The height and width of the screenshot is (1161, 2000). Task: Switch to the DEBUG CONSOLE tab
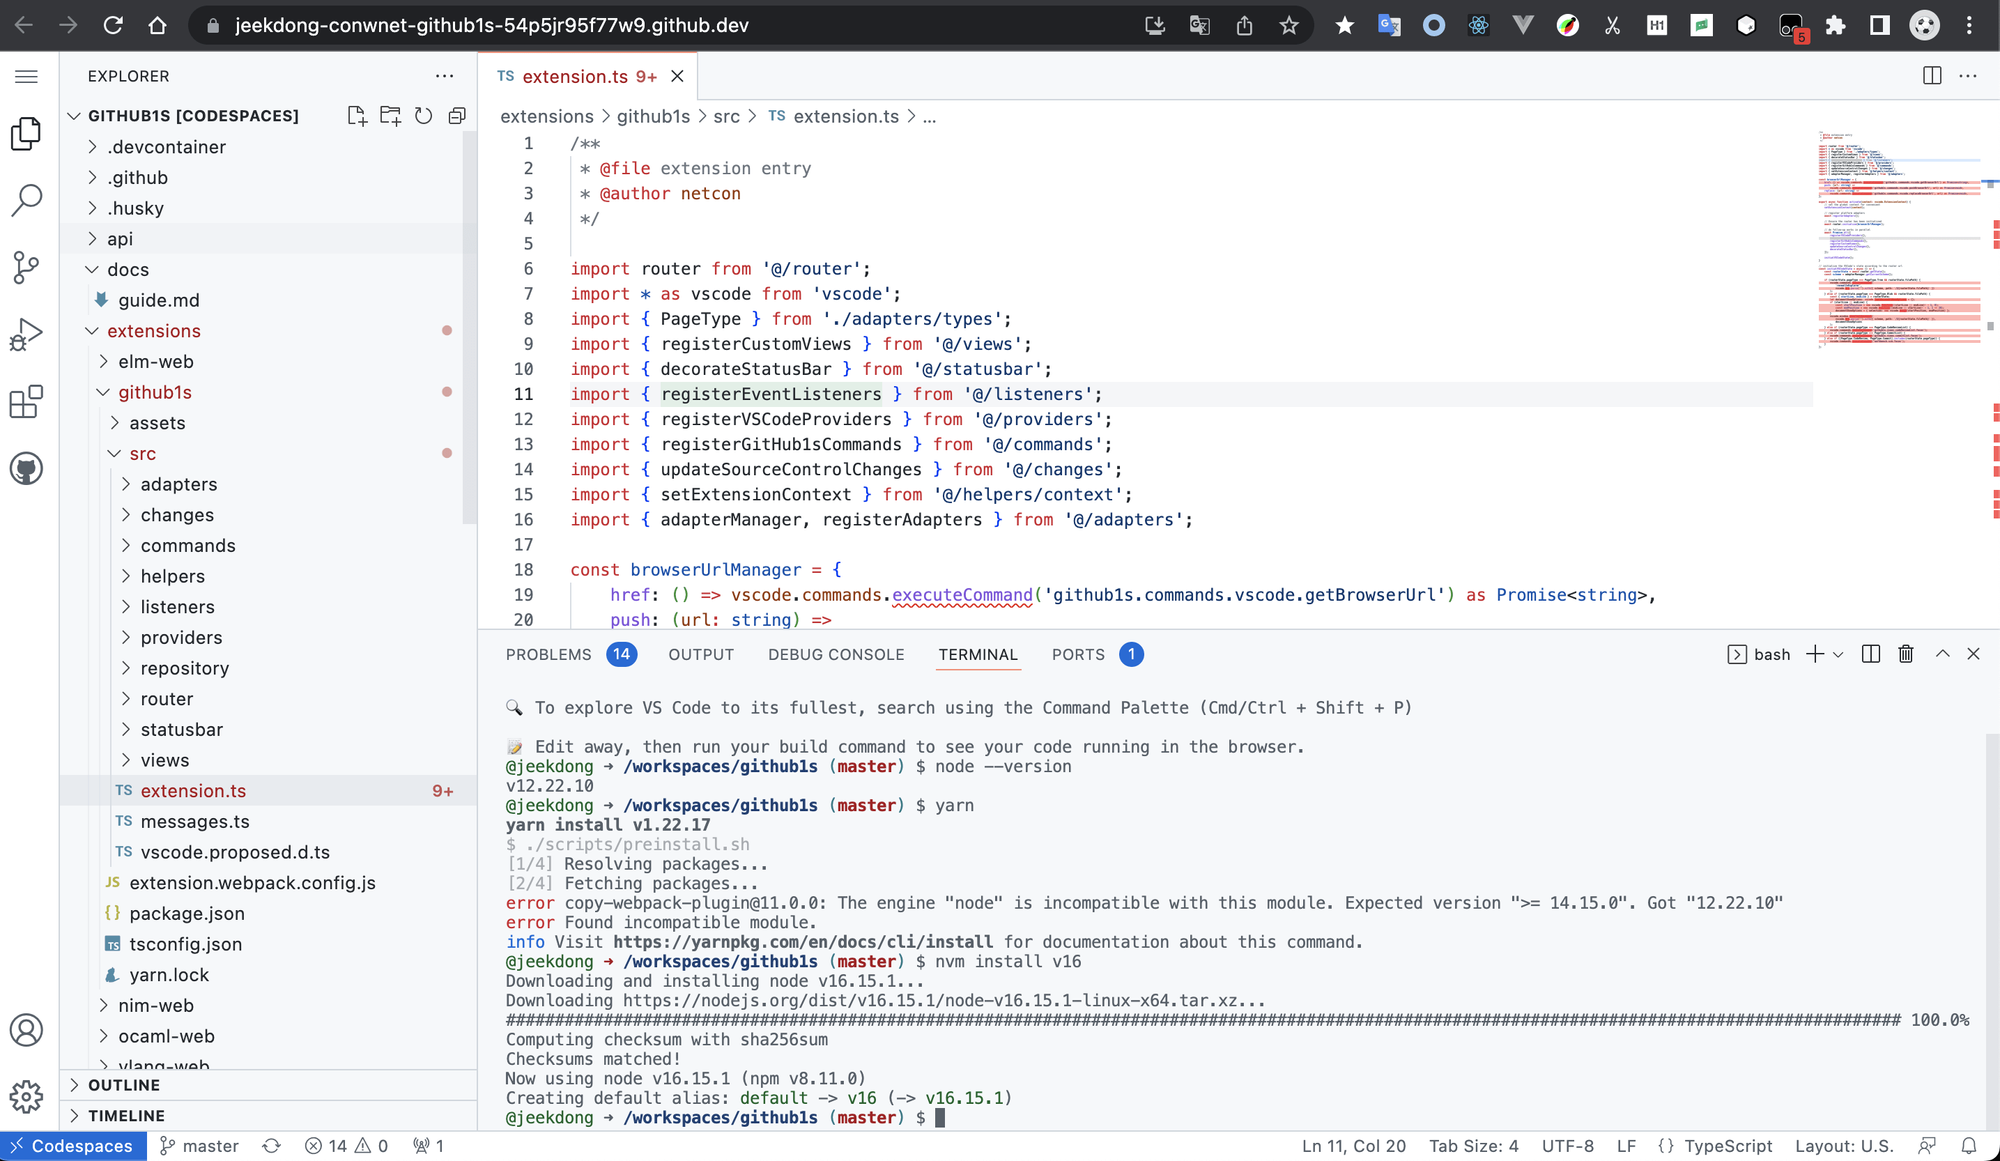click(836, 654)
